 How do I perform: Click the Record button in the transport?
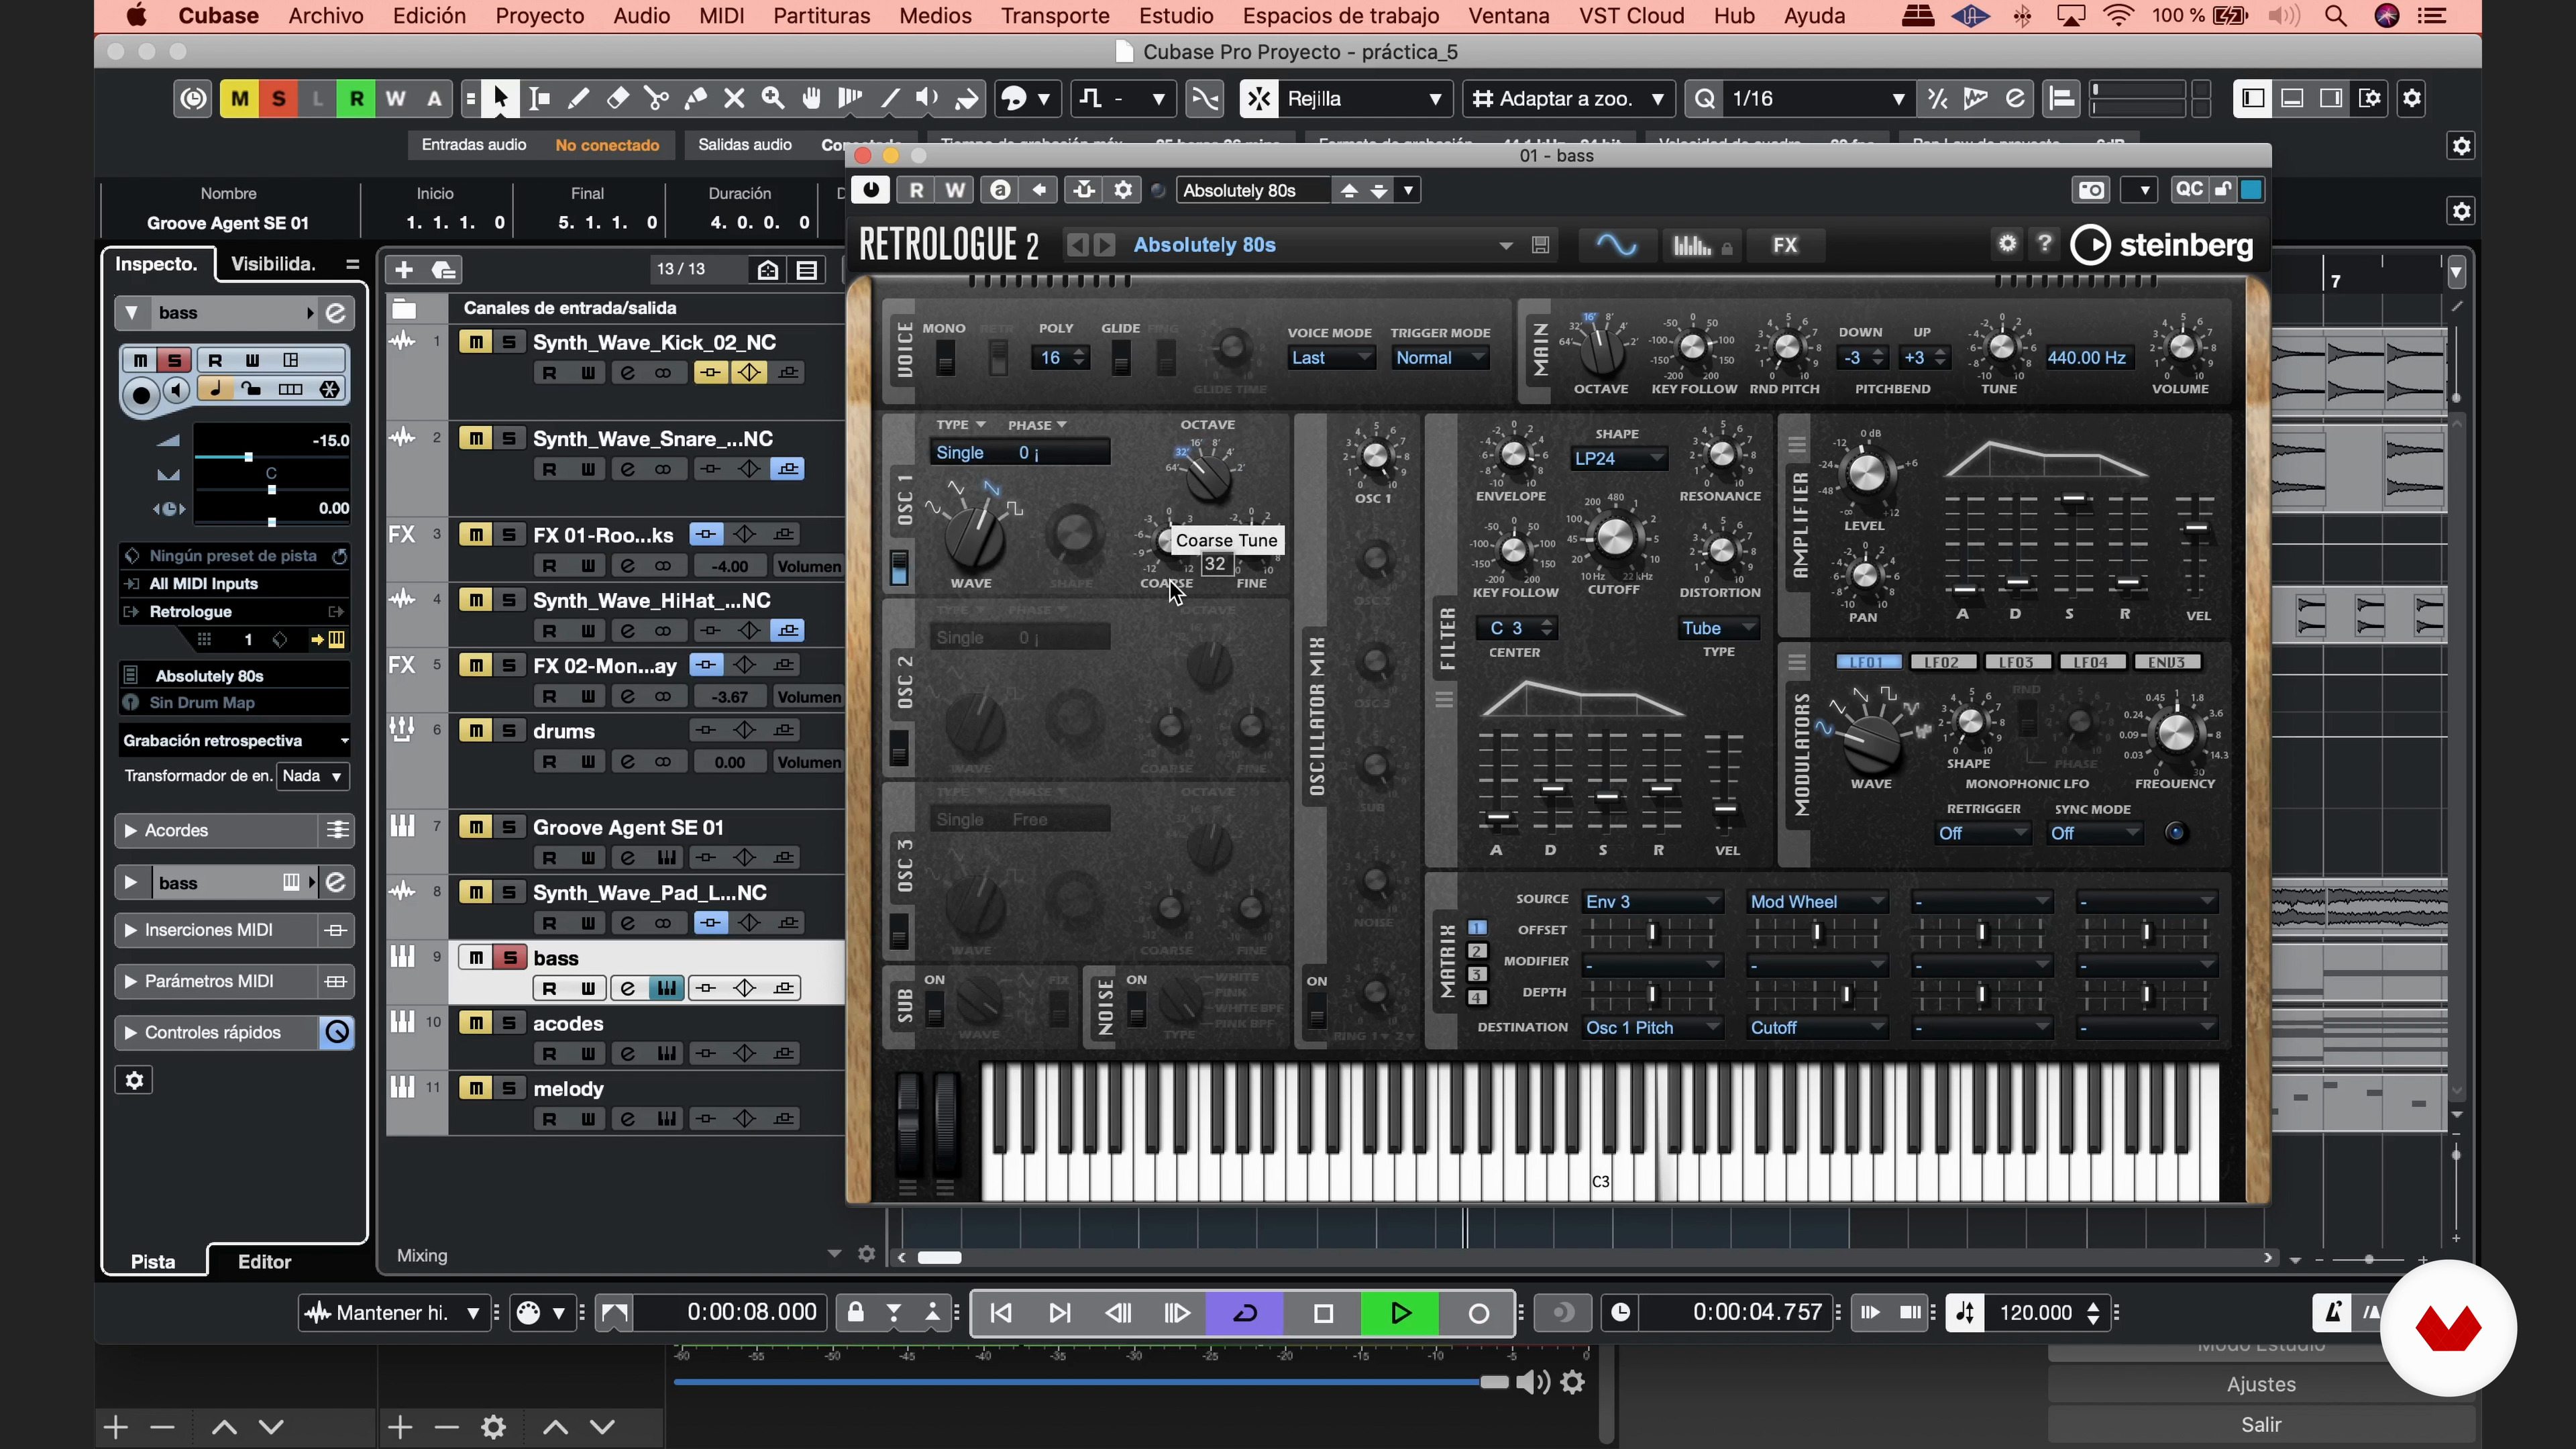point(1478,1313)
